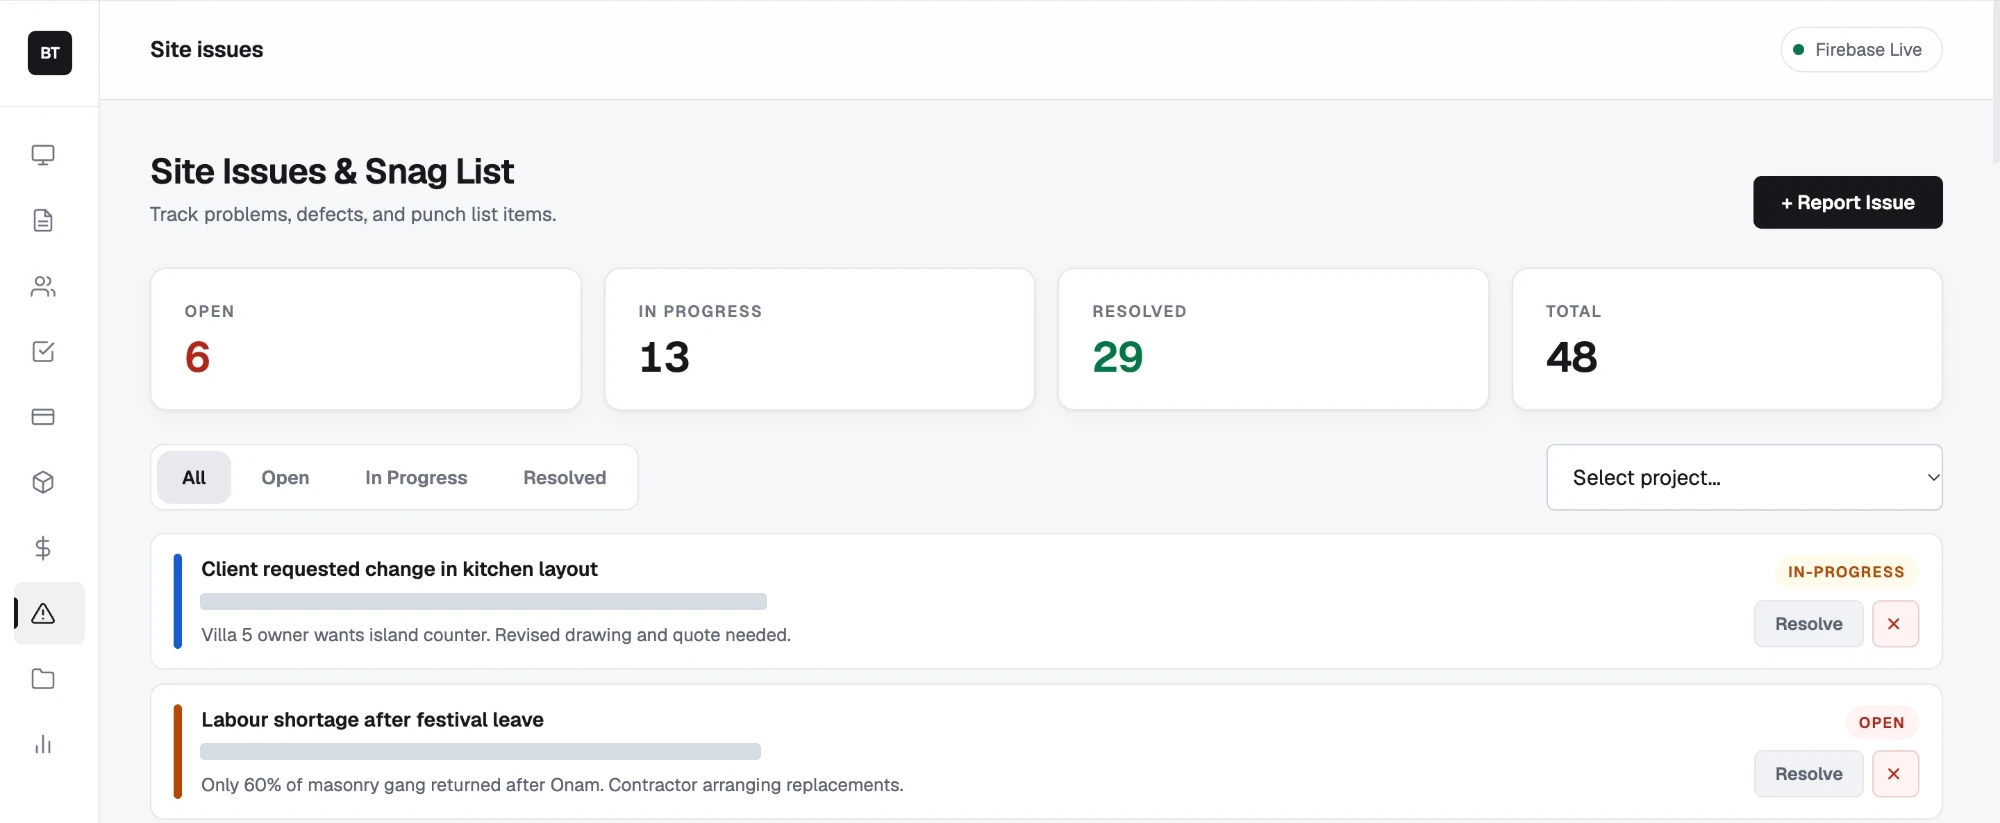Switch to the Open filter tab
Image resolution: width=2000 pixels, height=823 pixels.
point(285,477)
